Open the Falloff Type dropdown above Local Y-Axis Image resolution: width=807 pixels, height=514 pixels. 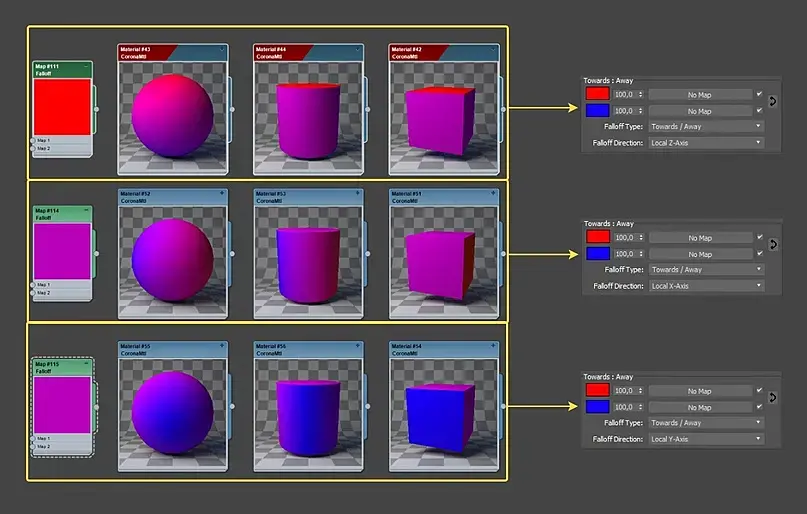pyautogui.click(x=706, y=423)
